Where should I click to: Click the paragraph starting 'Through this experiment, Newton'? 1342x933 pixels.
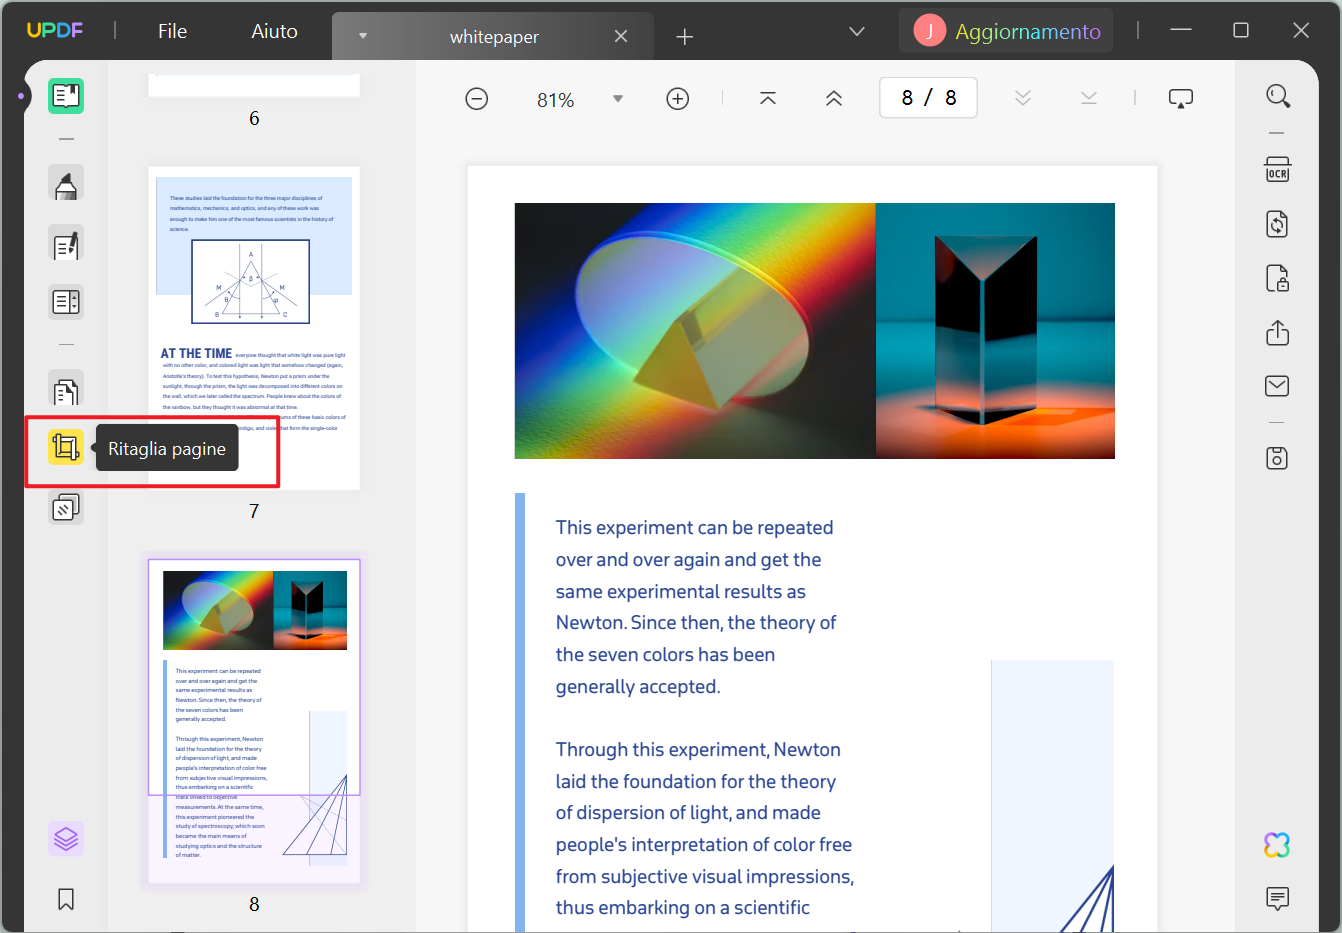(705, 828)
